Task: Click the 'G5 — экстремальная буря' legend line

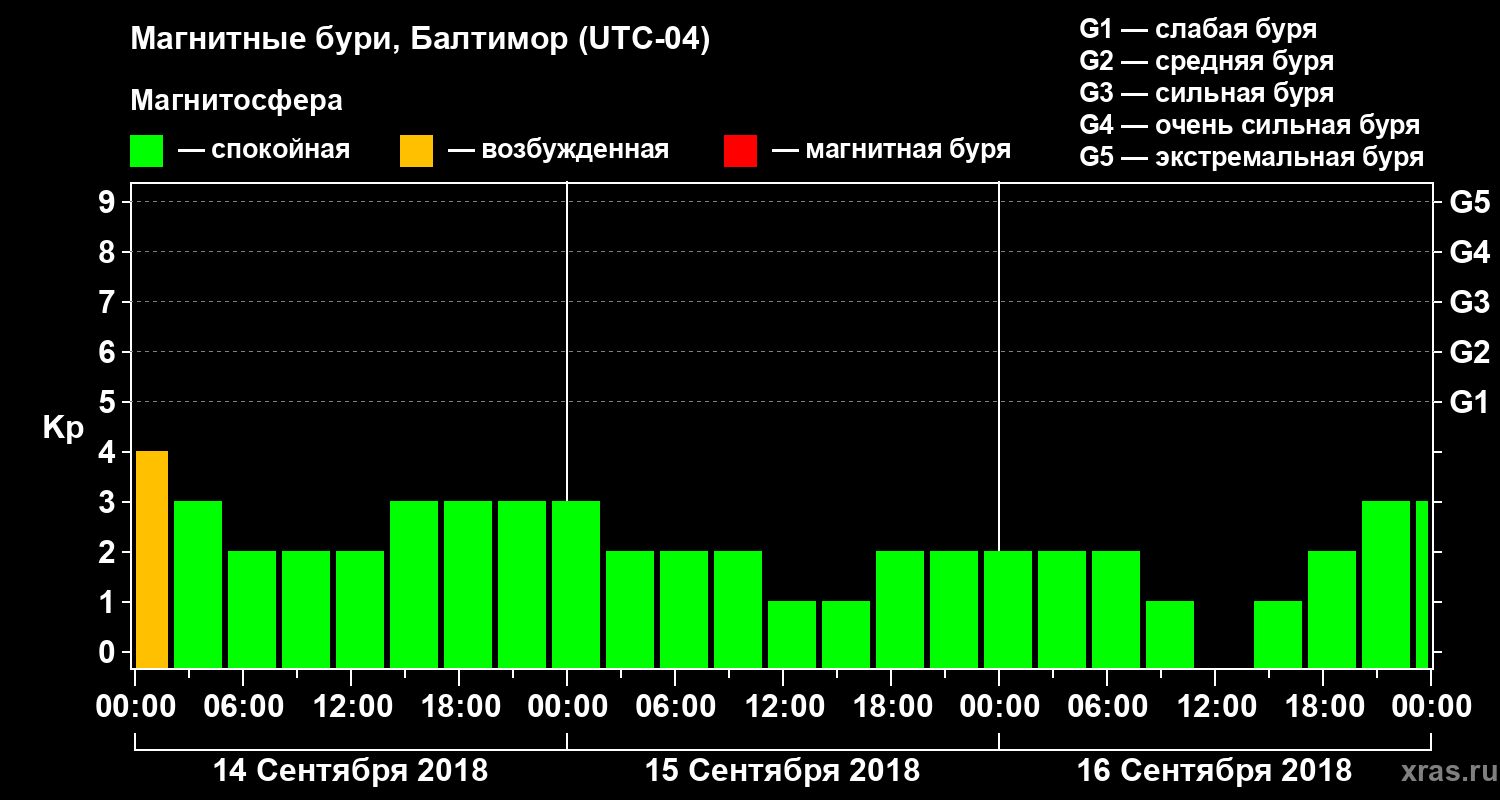Action: (x=1251, y=157)
